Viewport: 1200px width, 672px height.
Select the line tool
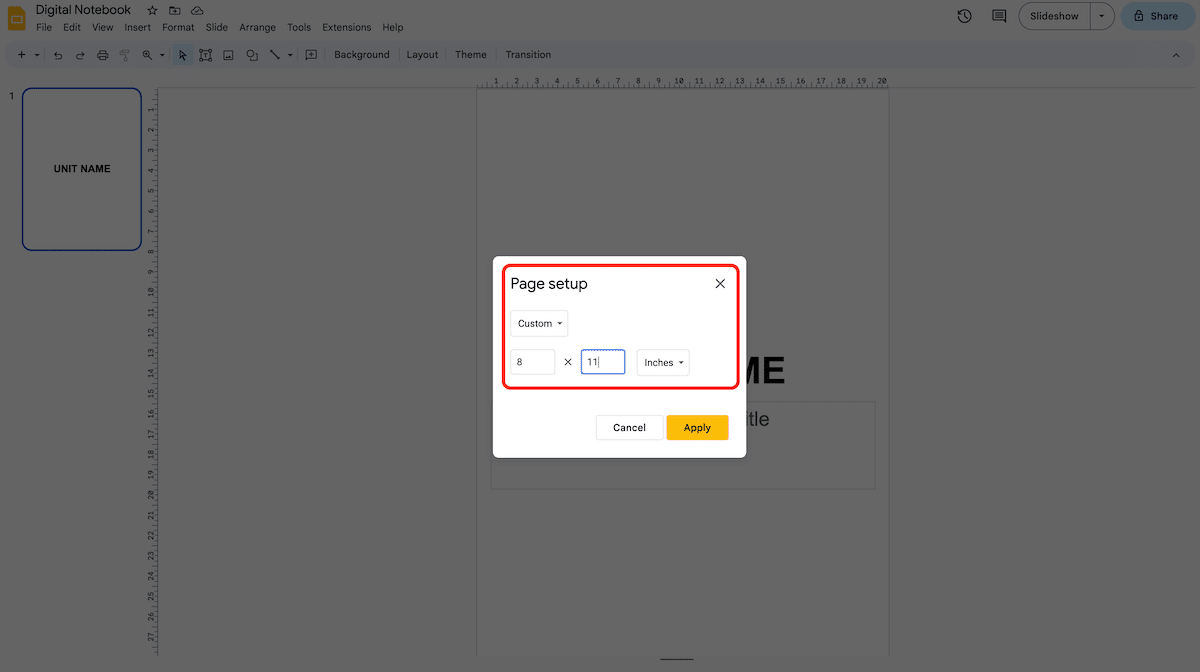275,55
